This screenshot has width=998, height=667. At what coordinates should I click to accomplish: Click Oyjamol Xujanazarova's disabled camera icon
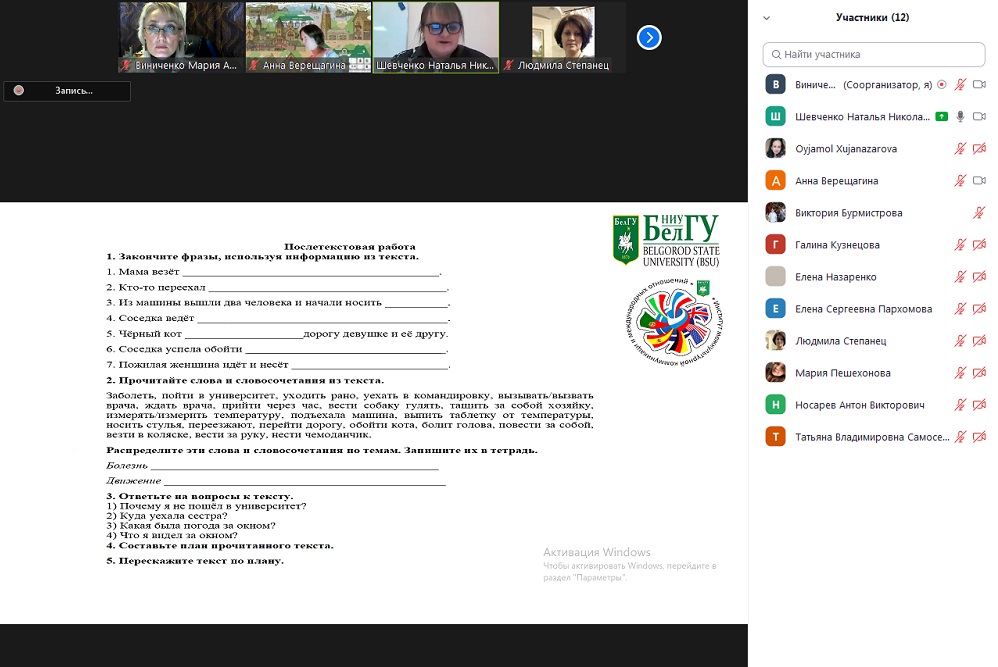(x=979, y=149)
